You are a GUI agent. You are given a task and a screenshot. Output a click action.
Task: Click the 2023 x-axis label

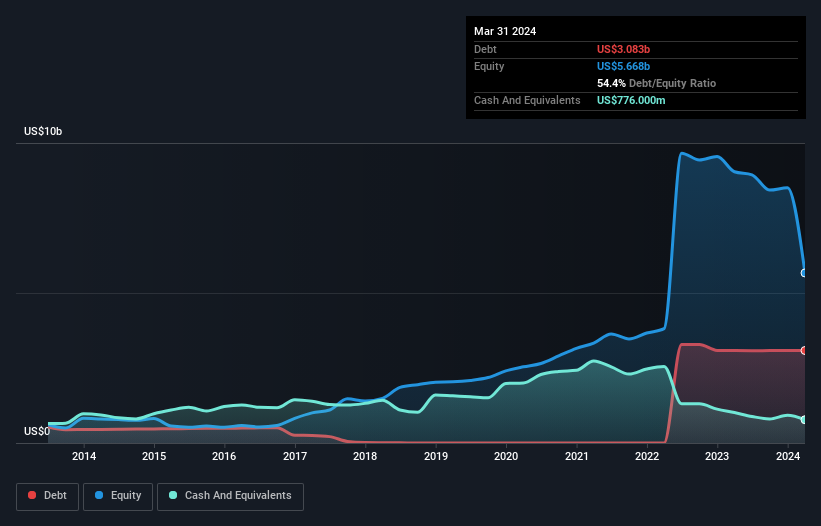pyautogui.click(x=717, y=456)
